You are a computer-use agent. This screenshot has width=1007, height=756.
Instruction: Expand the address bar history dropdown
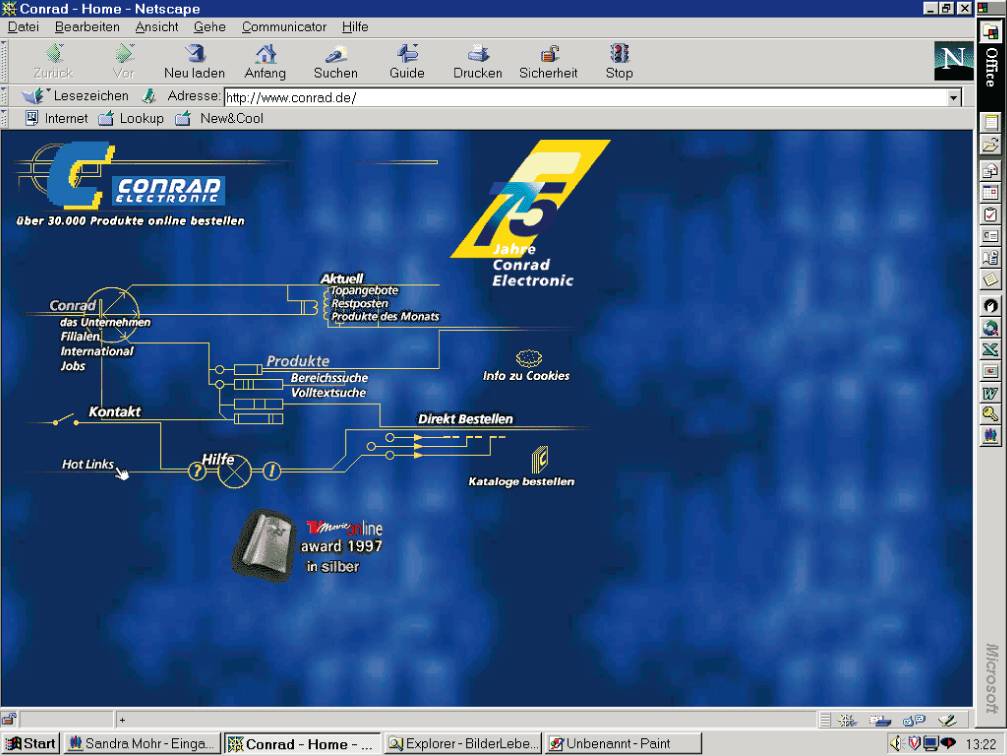pyautogui.click(x=953, y=98)
